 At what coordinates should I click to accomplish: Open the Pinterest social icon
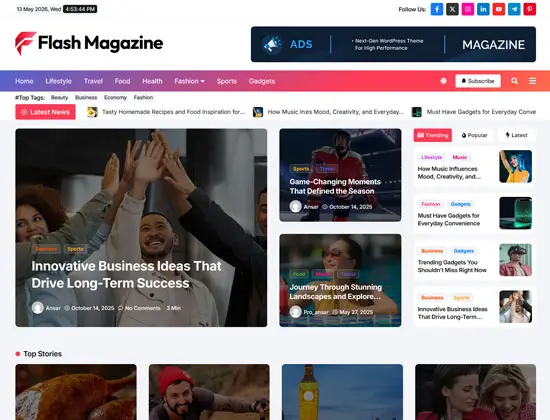[530, 9]
